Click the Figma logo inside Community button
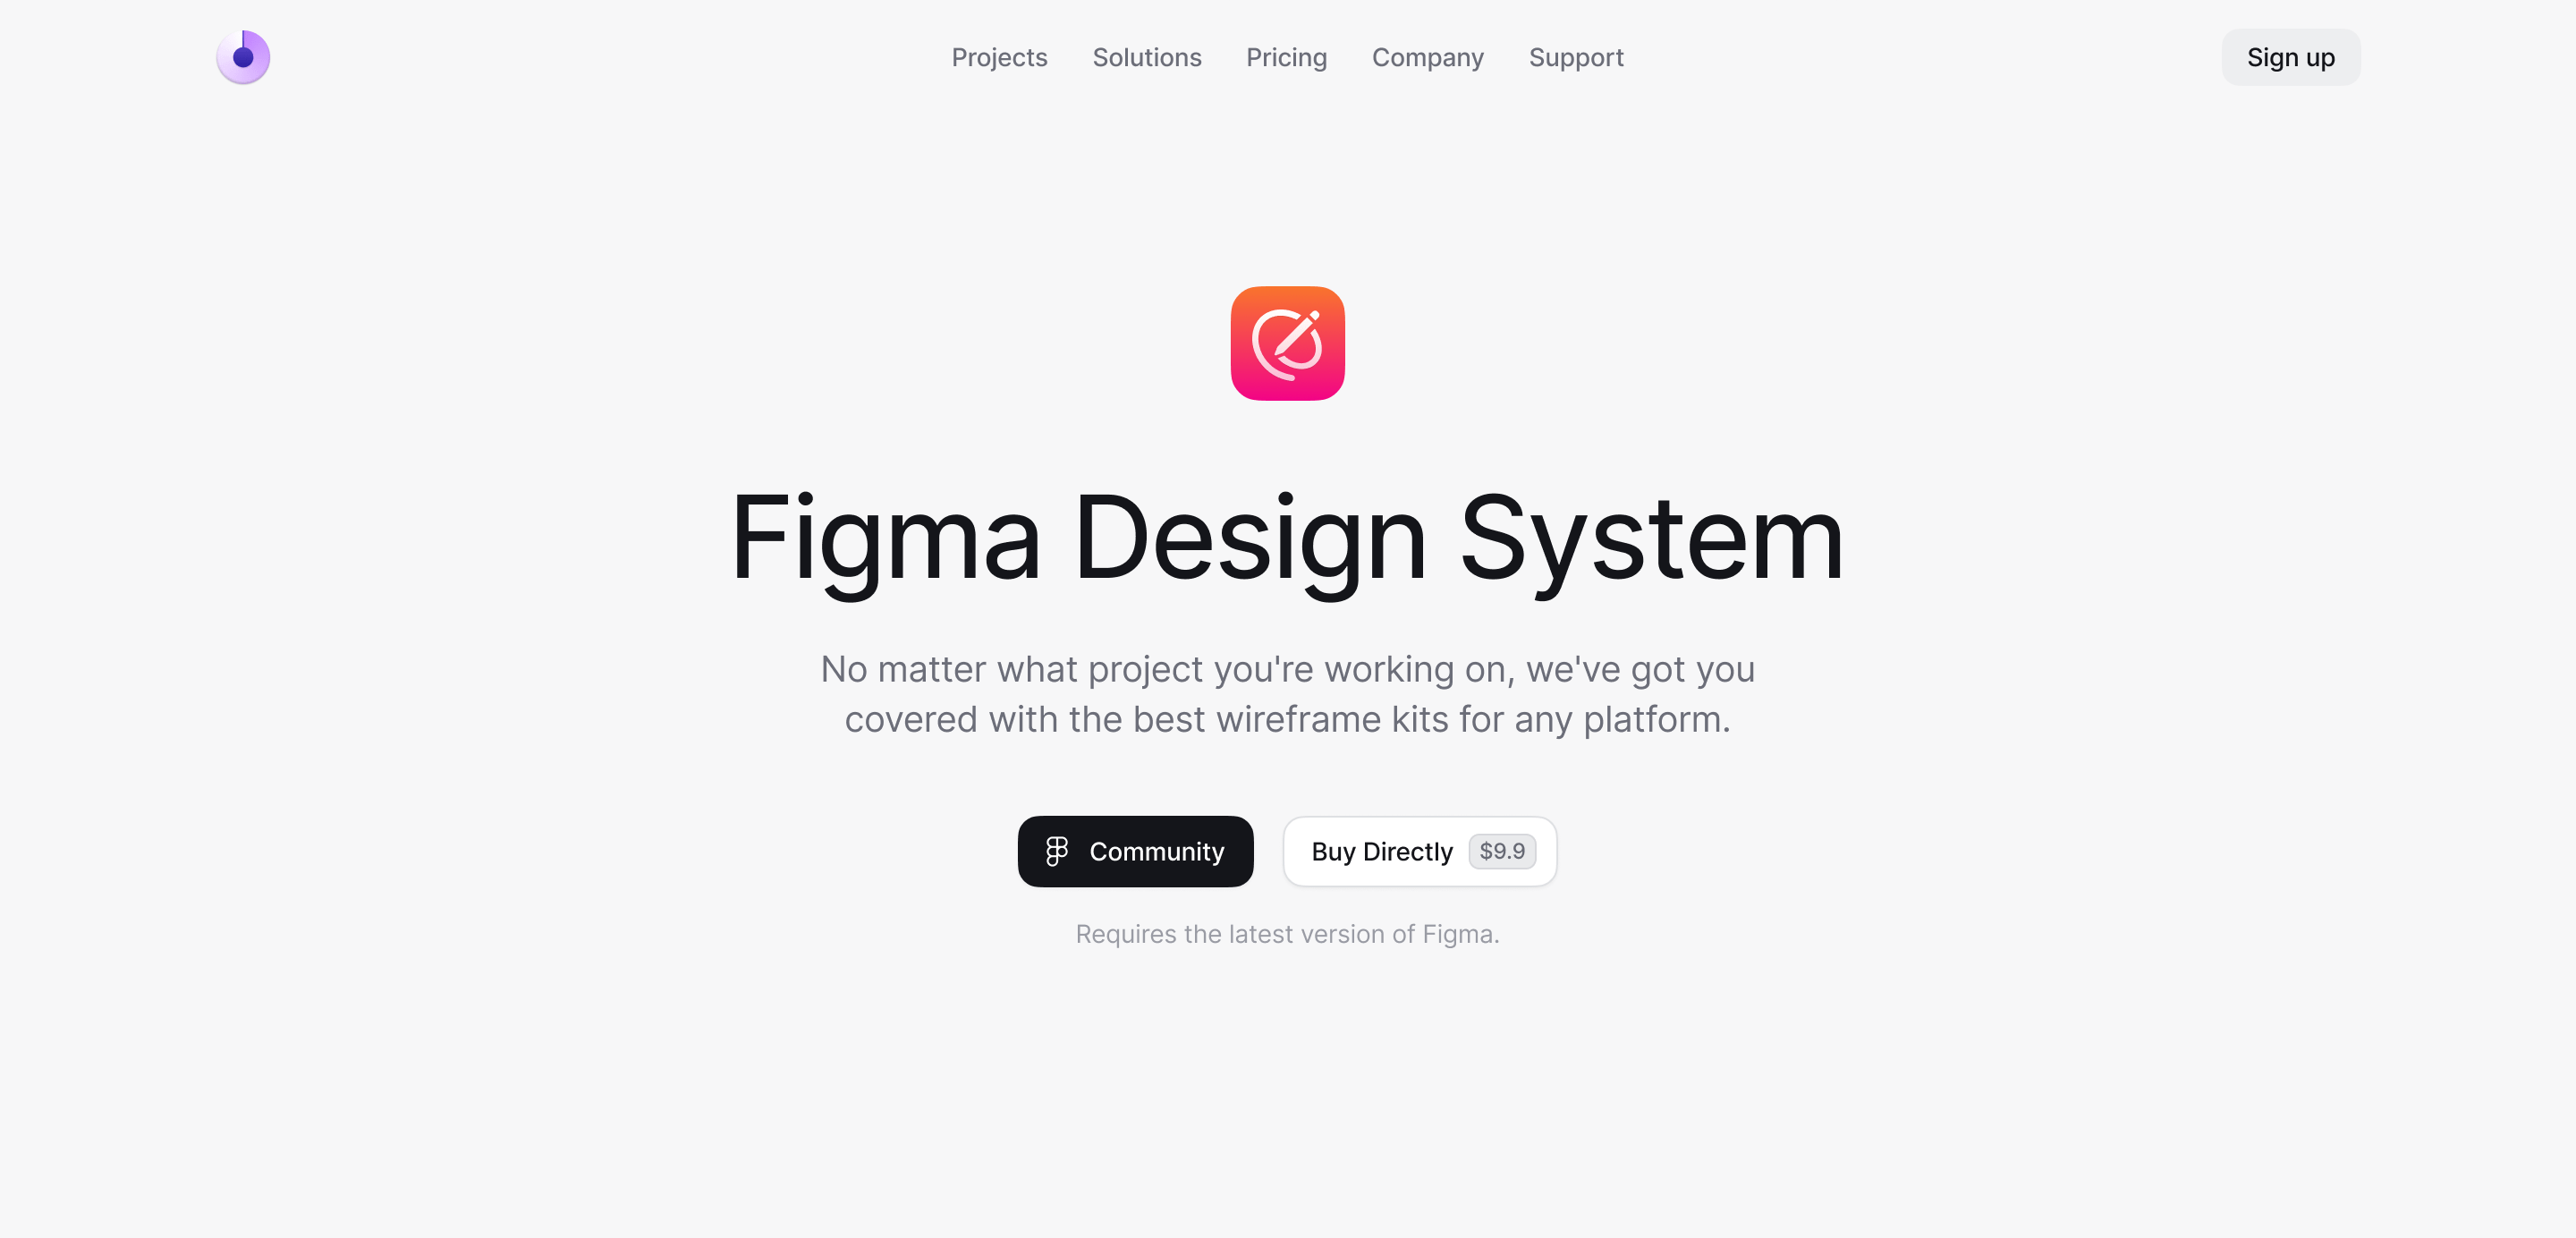 click(1057, 851)
